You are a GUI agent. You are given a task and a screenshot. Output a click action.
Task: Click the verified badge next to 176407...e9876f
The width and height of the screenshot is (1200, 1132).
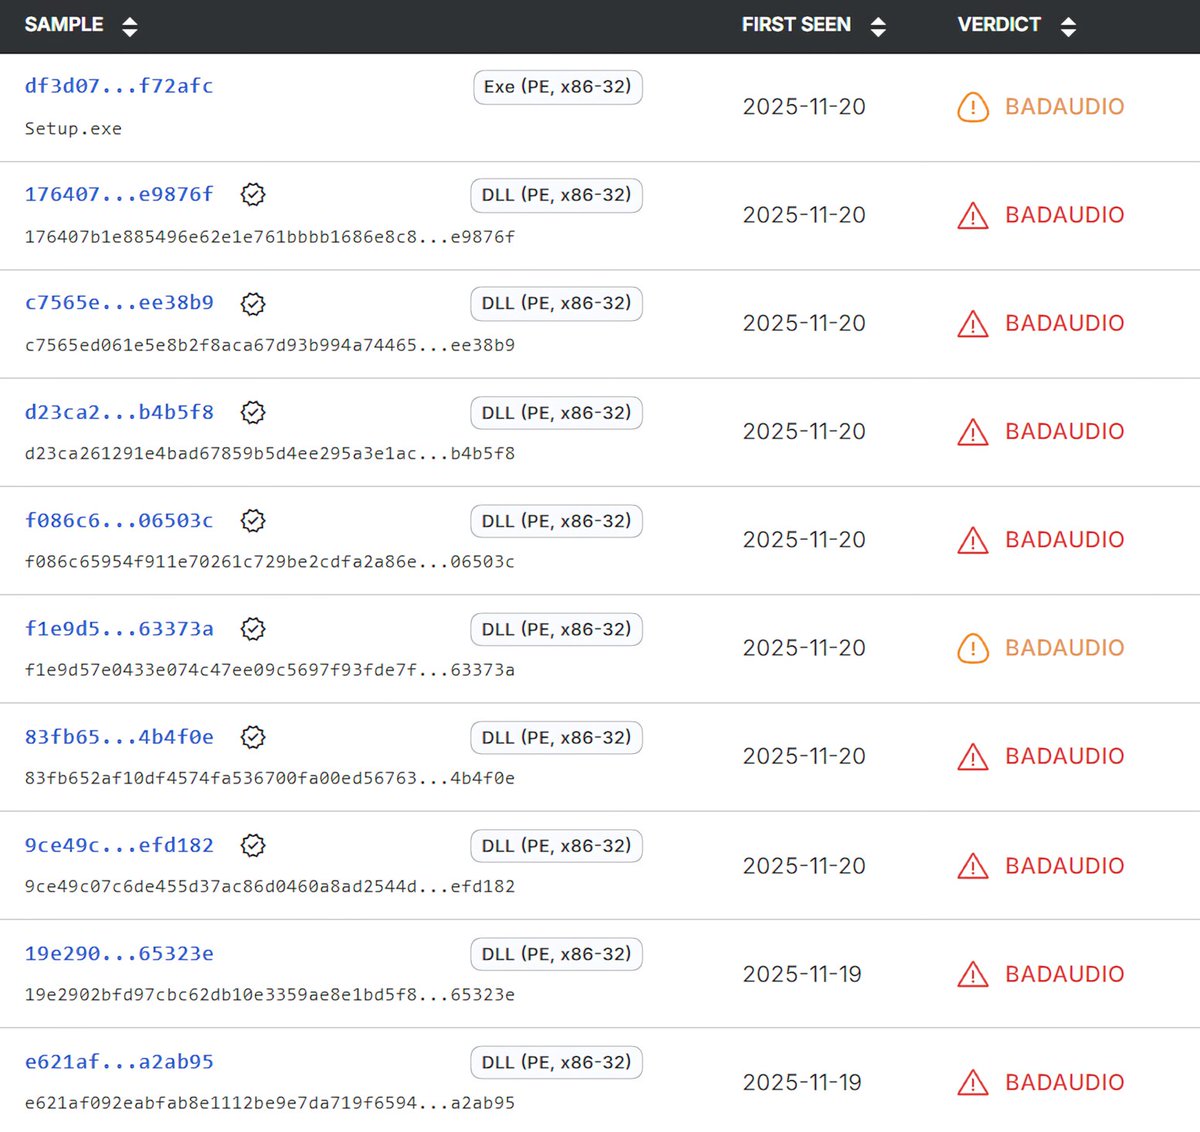(253, 194)
